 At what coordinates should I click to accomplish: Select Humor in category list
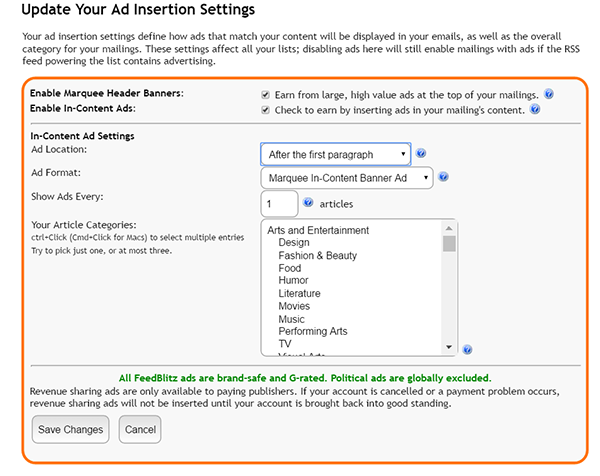(293, 280)
